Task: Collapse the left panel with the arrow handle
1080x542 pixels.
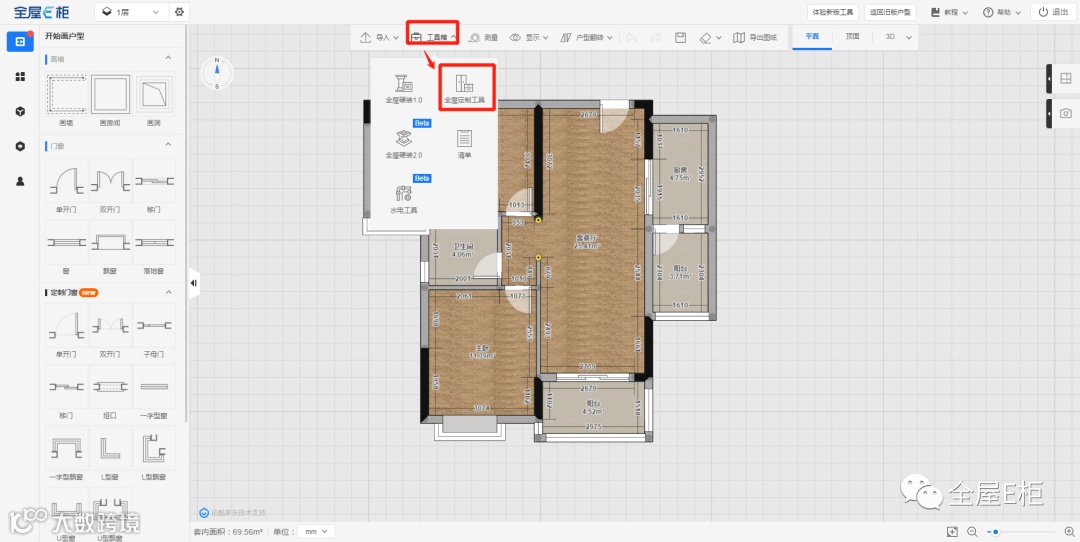Action: 194,283
